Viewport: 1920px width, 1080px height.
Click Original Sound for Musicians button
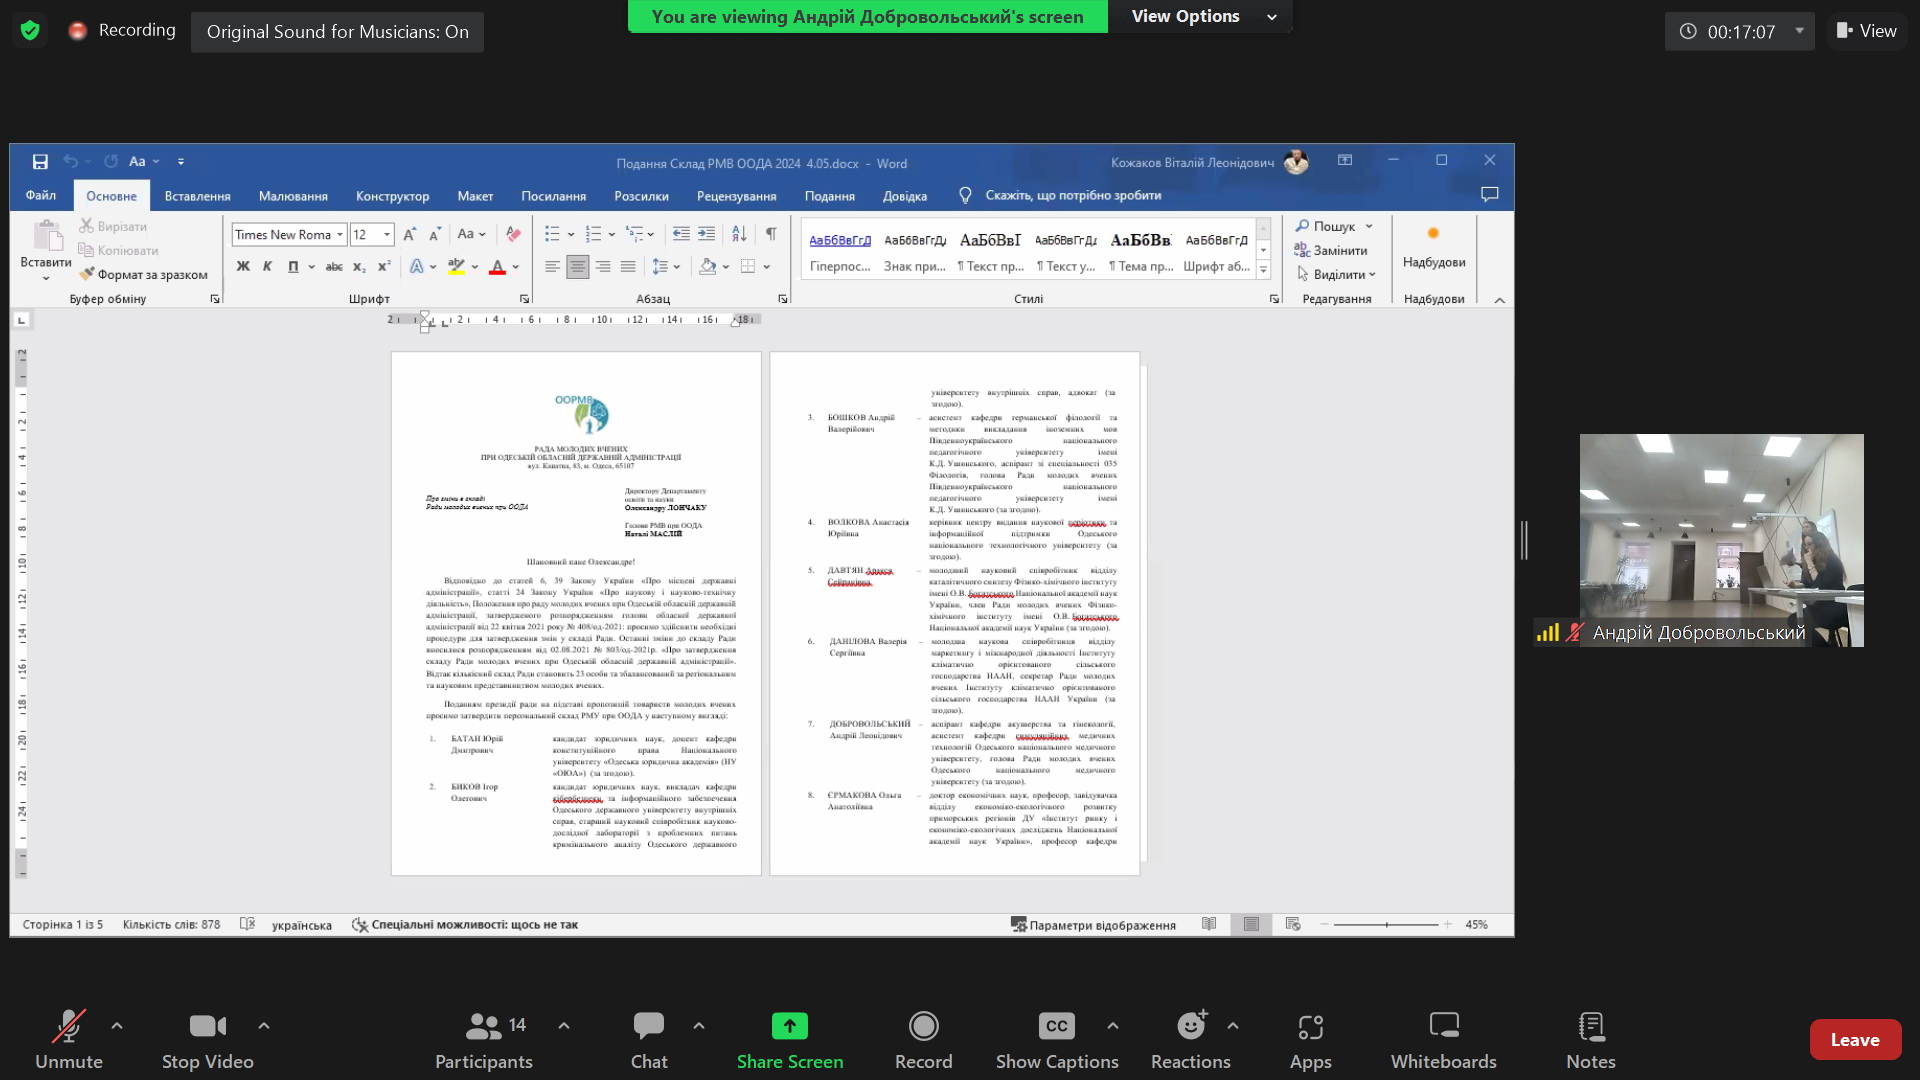click(x=337, y=32)
